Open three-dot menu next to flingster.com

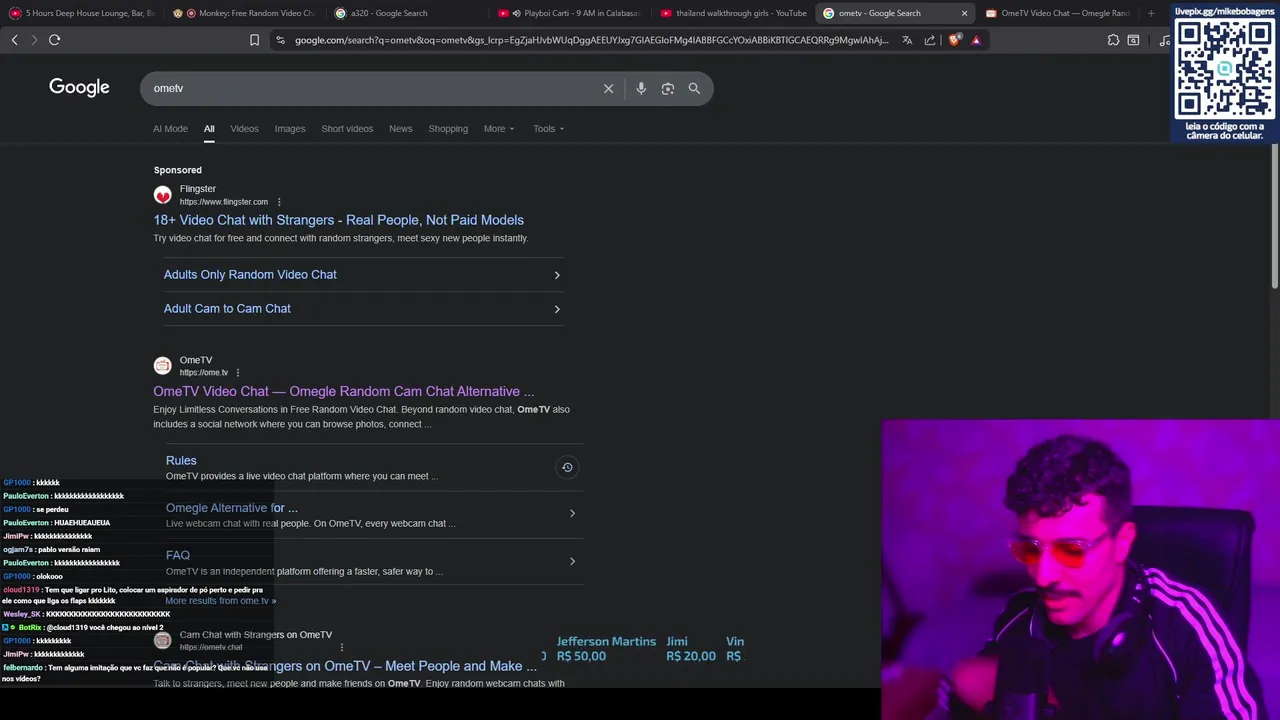279,202
